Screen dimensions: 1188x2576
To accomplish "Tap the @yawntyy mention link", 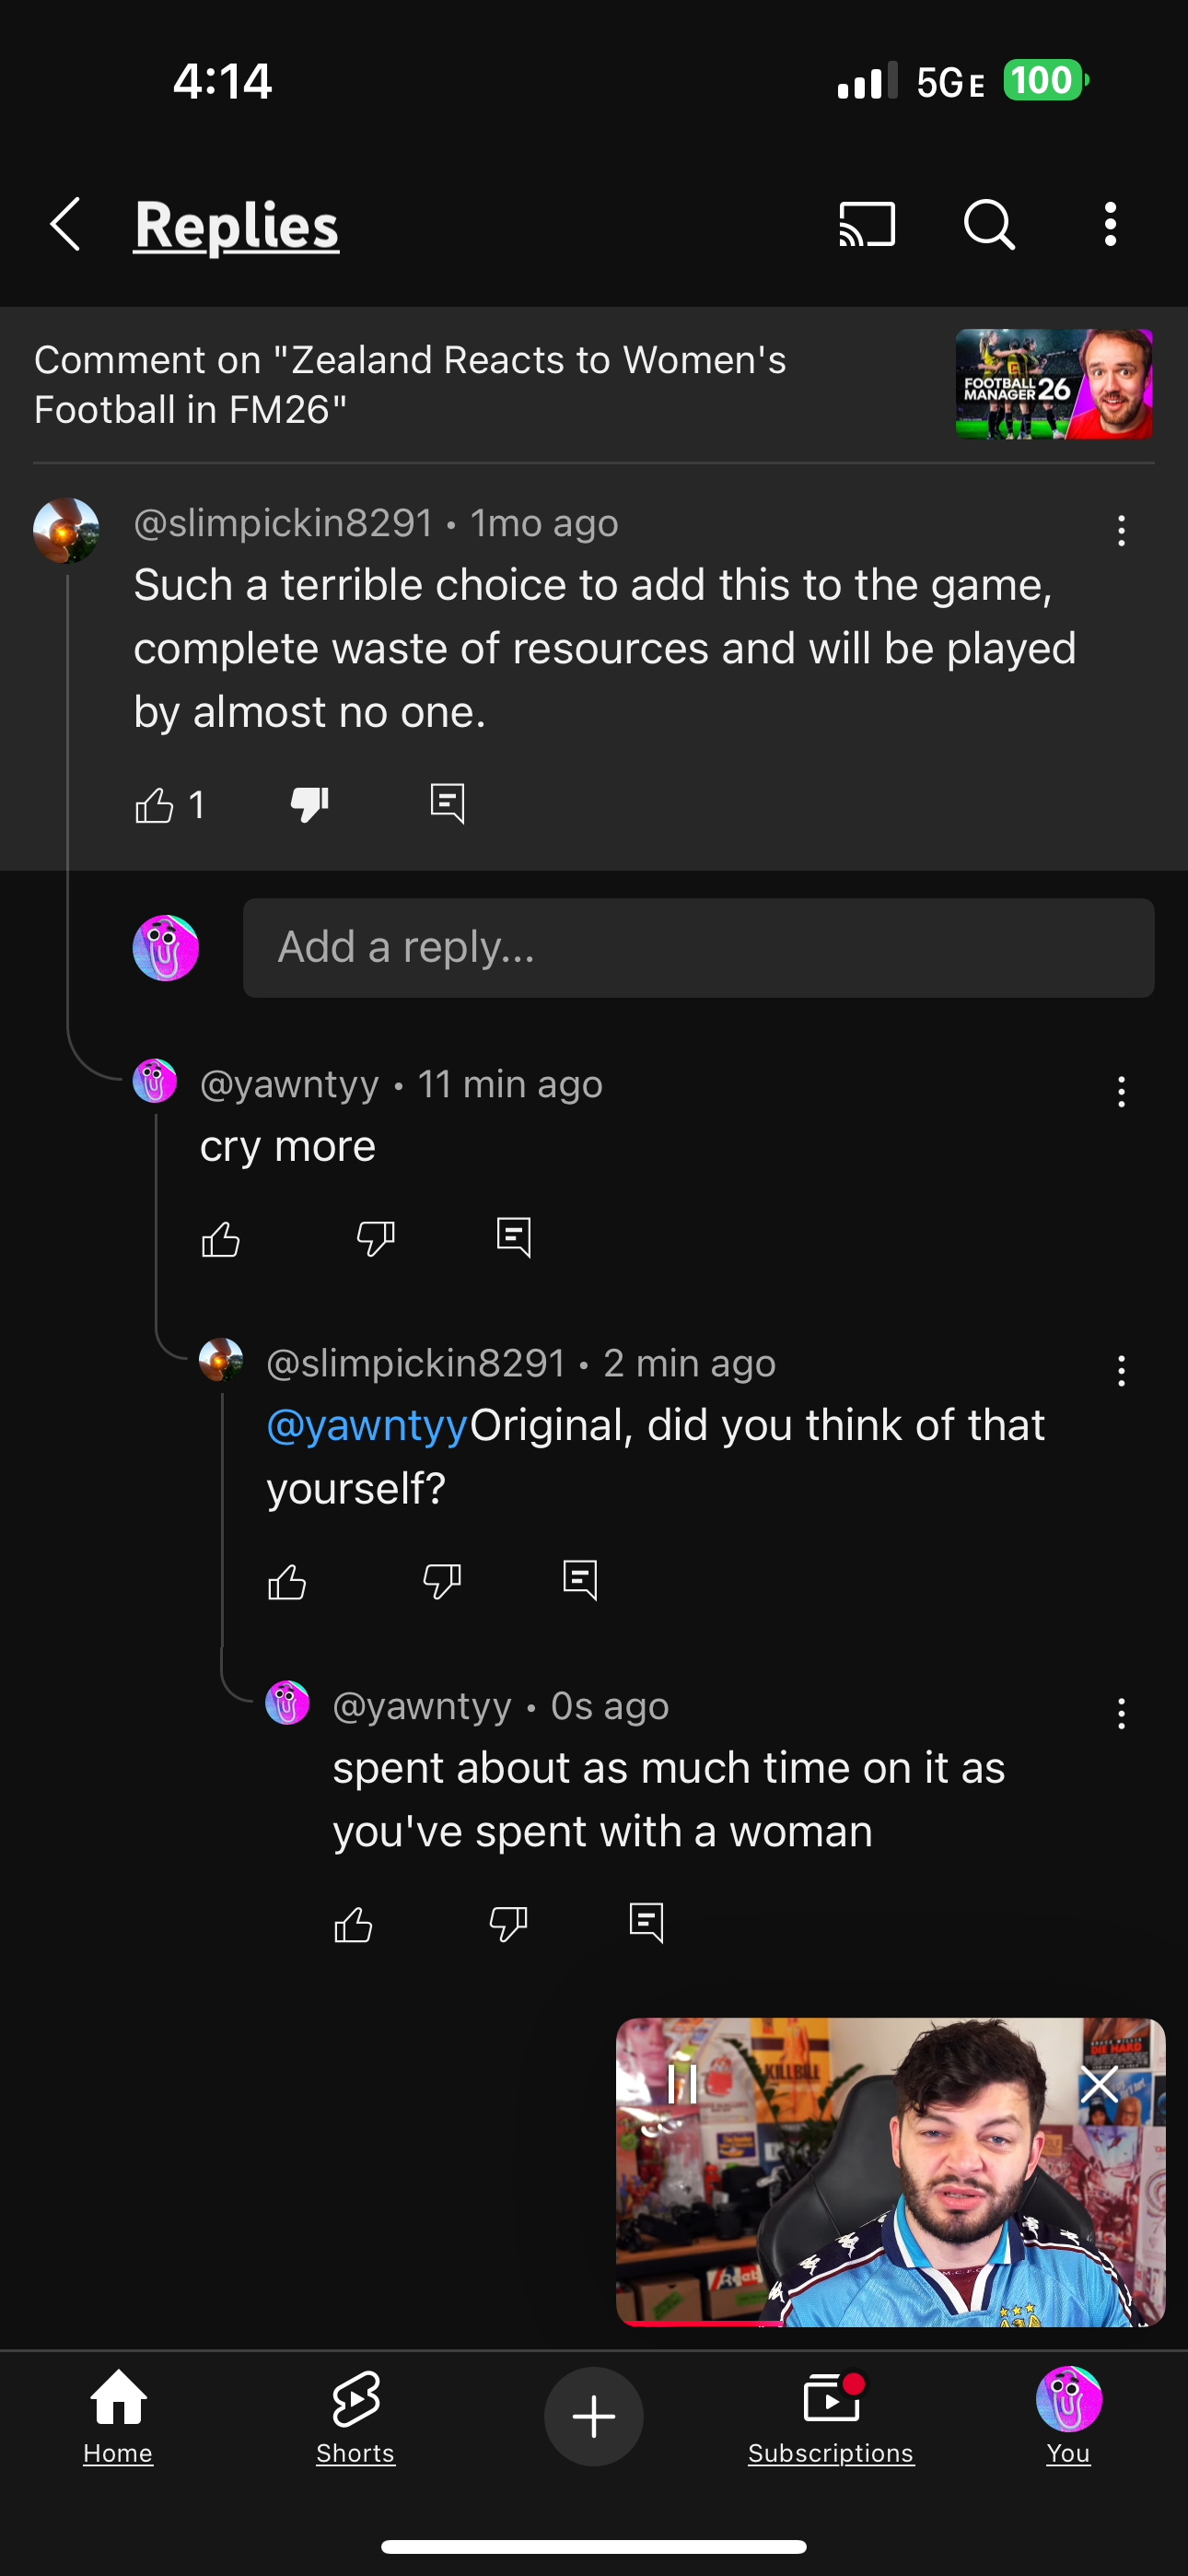I will tap(367, 1425).
